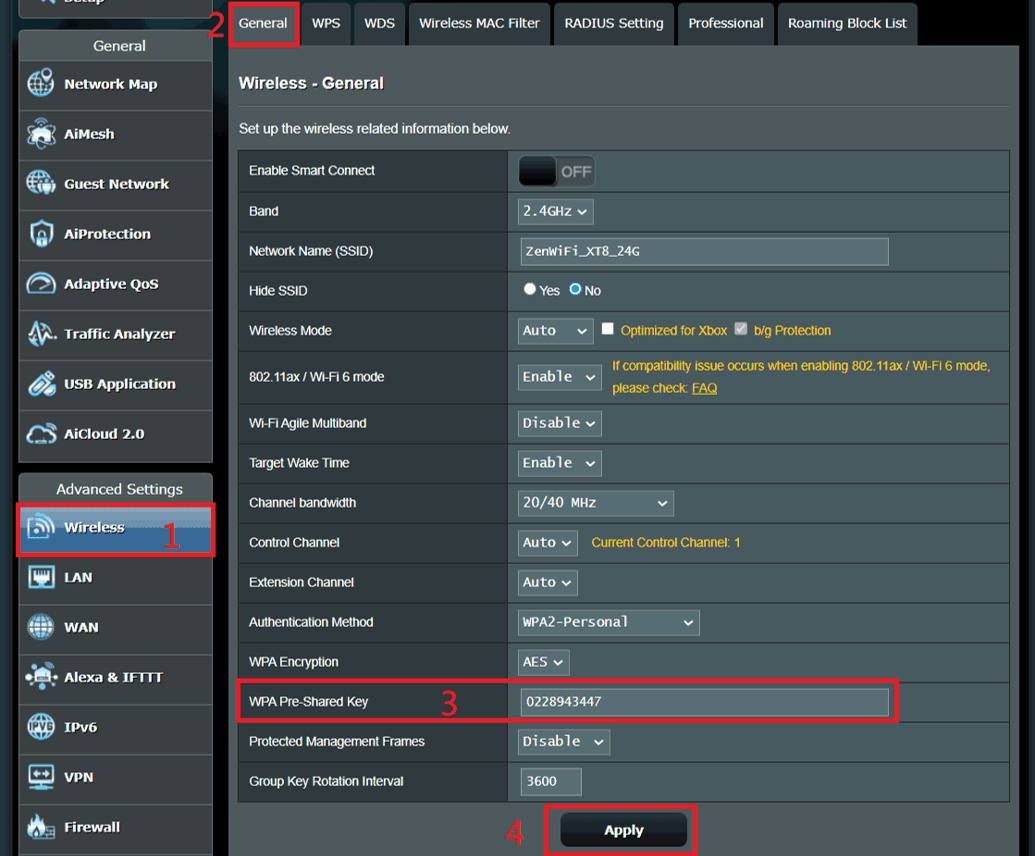
Task: Click the Apply button
Action: click(x=623, y=830)
